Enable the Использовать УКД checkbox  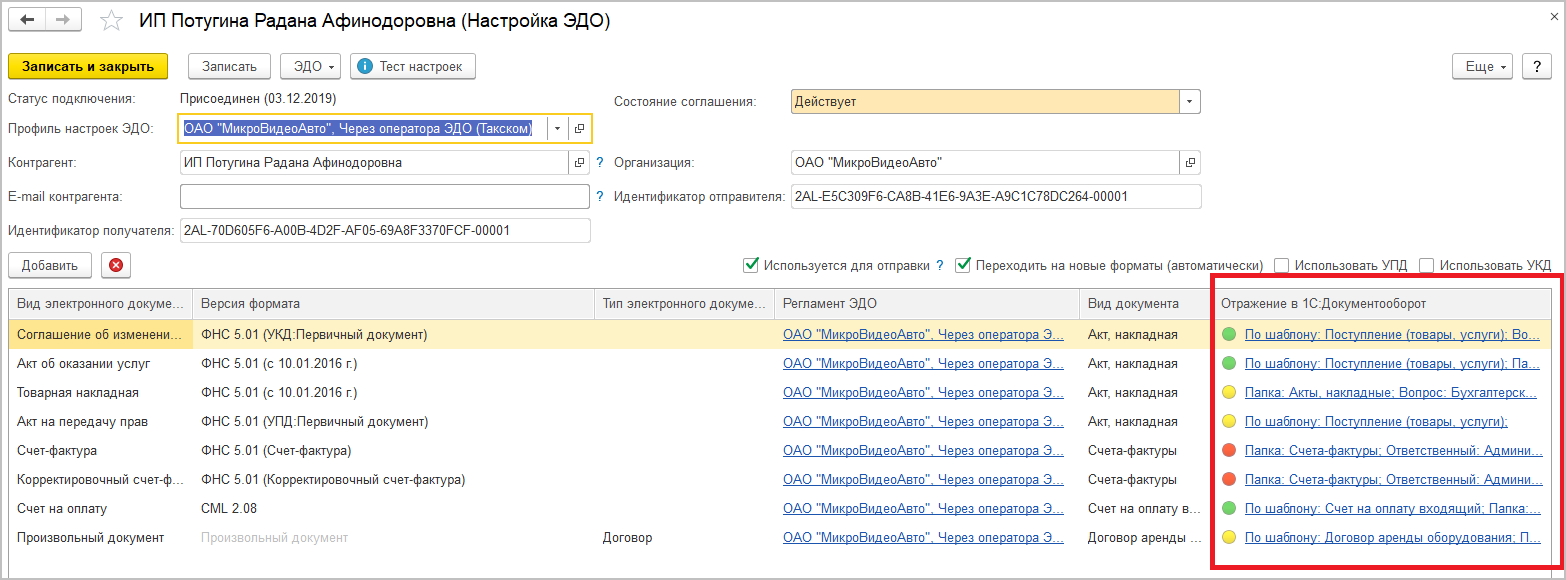click(x=1427, y=265)
